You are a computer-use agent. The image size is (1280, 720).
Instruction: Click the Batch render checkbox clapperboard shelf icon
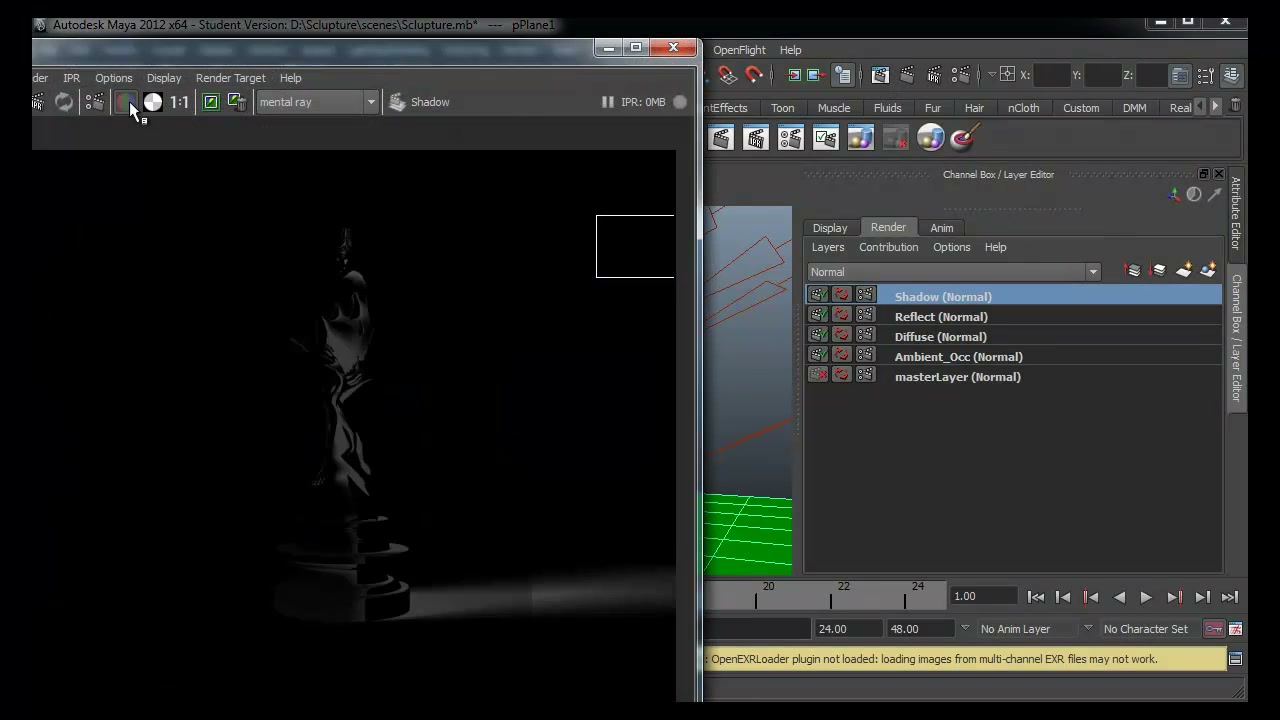825,138
